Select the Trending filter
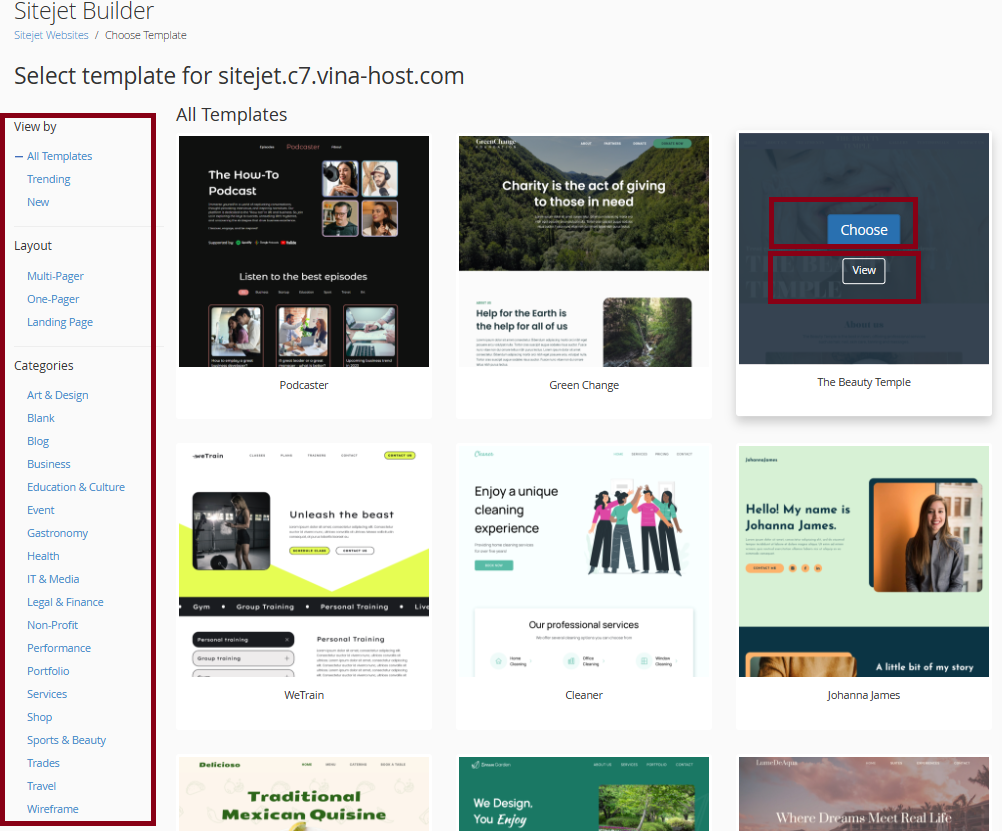 pyautogui.click(x=48, y=179)
